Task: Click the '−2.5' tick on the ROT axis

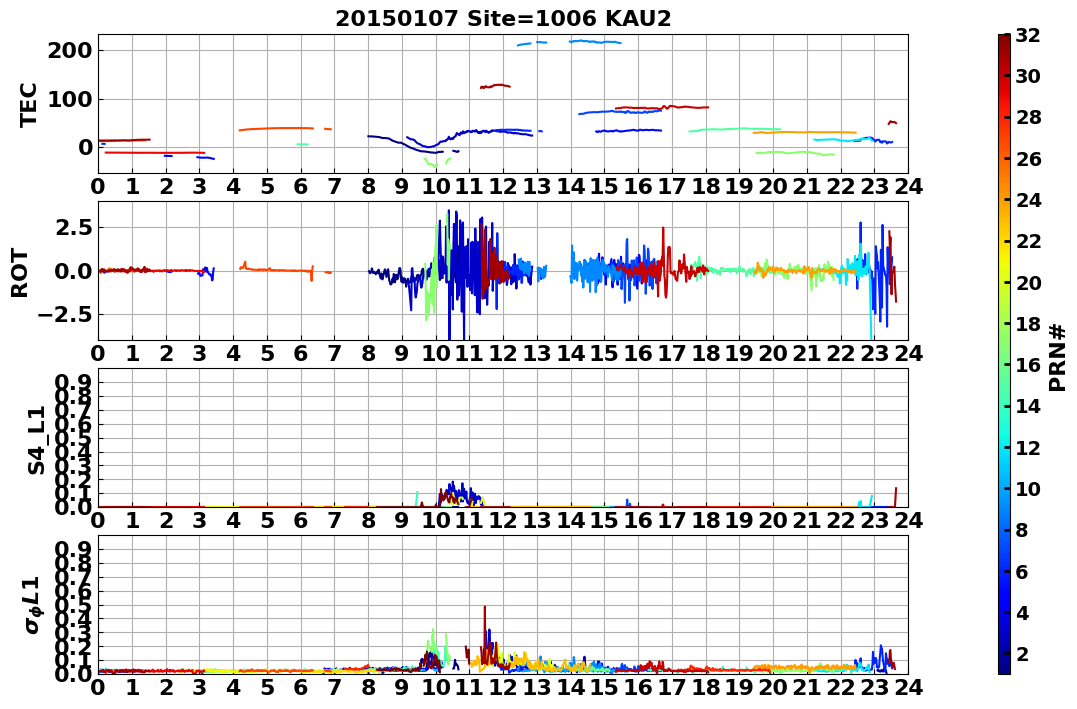Action: pos(67,315)
